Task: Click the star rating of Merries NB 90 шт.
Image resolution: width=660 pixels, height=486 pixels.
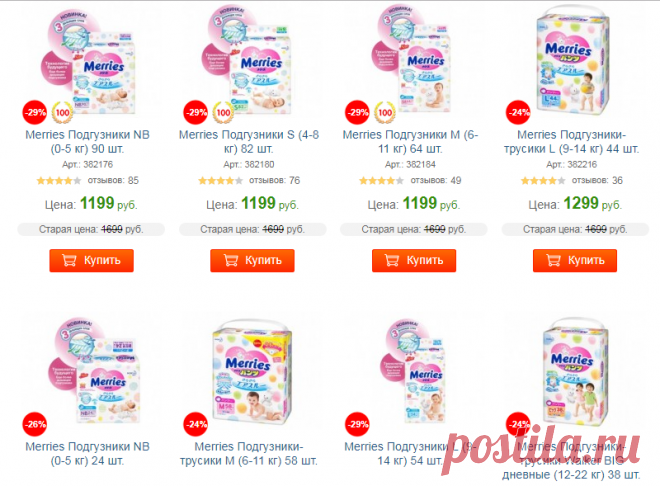Action: pyautogui.click(x=59, y=181)
